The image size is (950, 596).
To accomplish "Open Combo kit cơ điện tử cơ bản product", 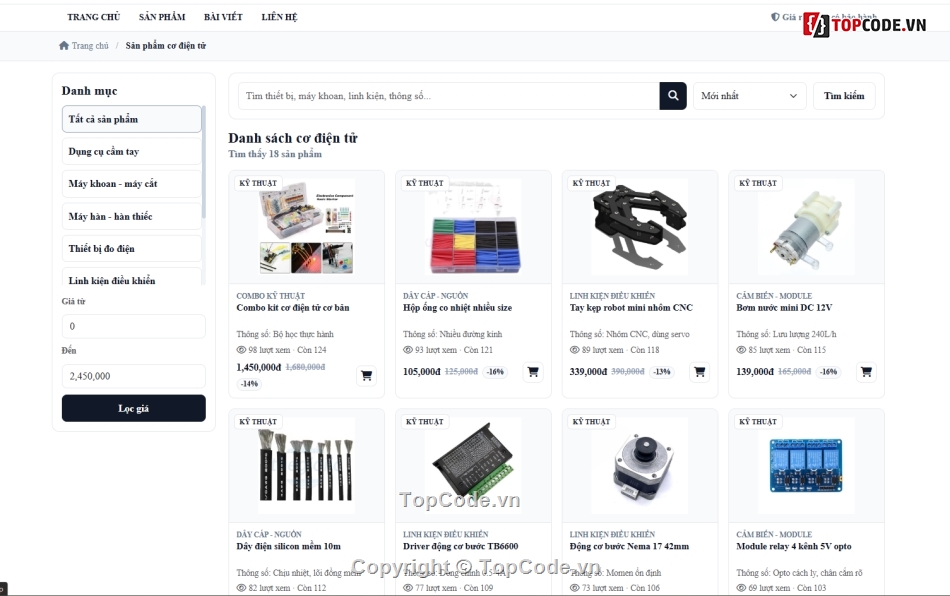I will pos(293,308).
